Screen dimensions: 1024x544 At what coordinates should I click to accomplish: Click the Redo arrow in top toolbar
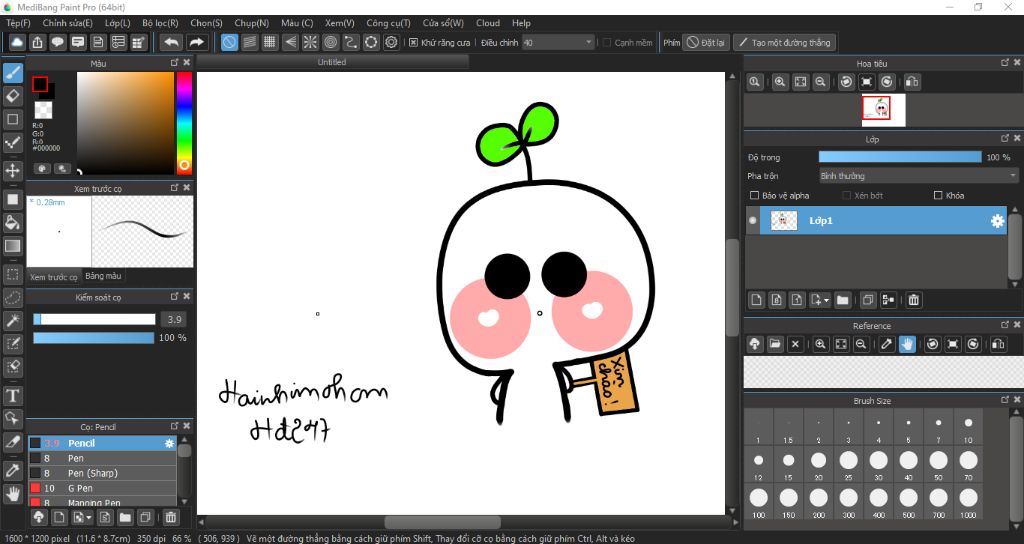tap(197, 42)
